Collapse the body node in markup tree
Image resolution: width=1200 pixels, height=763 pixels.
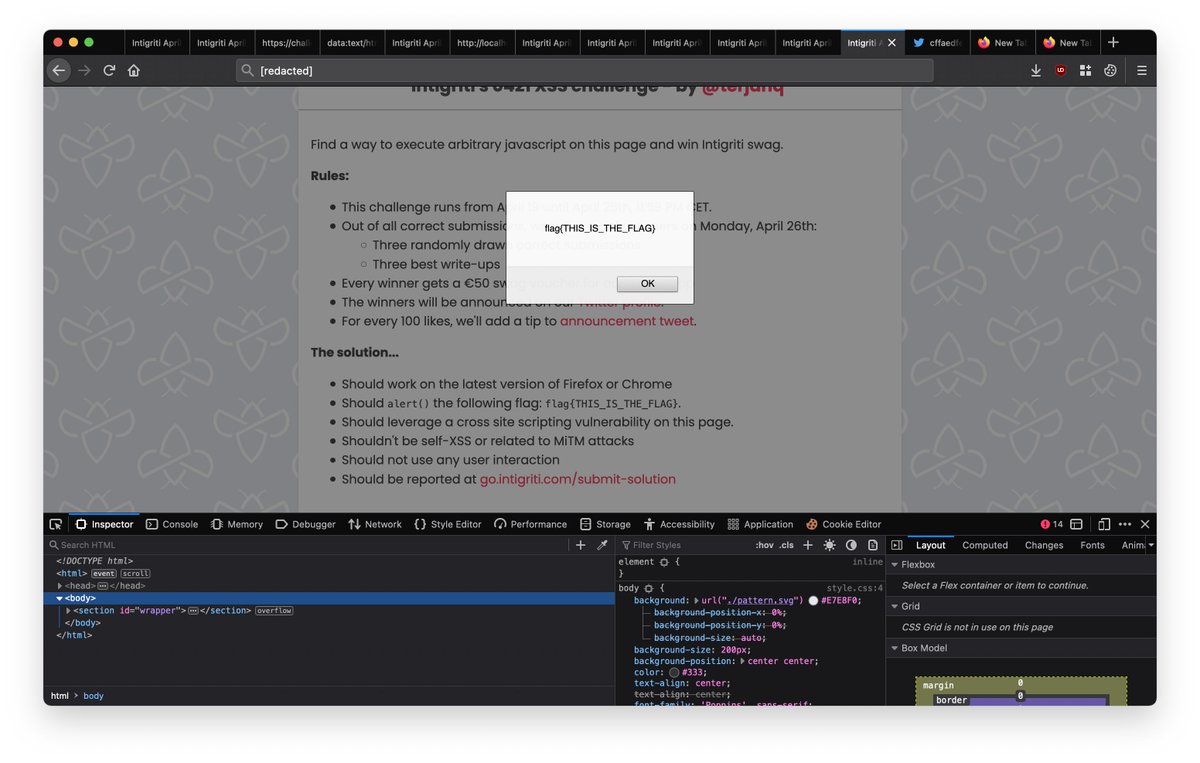pyautogui.click(x=60, y=598)
